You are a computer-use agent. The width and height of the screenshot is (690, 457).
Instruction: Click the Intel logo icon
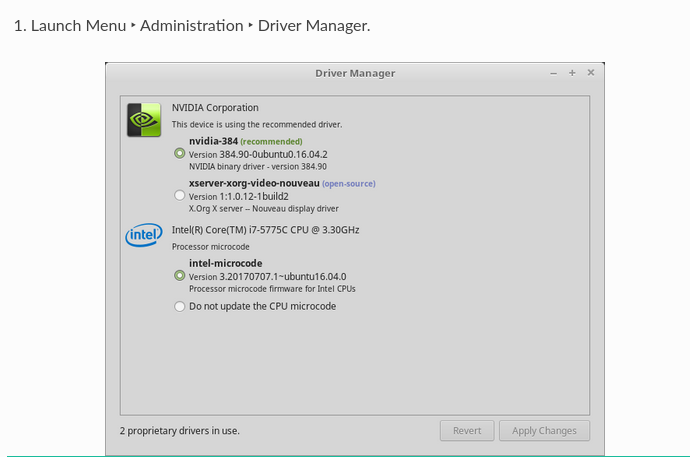click(144, 235)
